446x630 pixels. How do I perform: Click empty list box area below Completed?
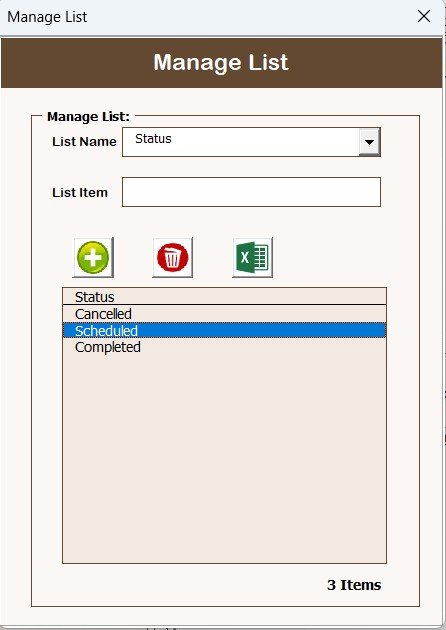click(224, 458)
